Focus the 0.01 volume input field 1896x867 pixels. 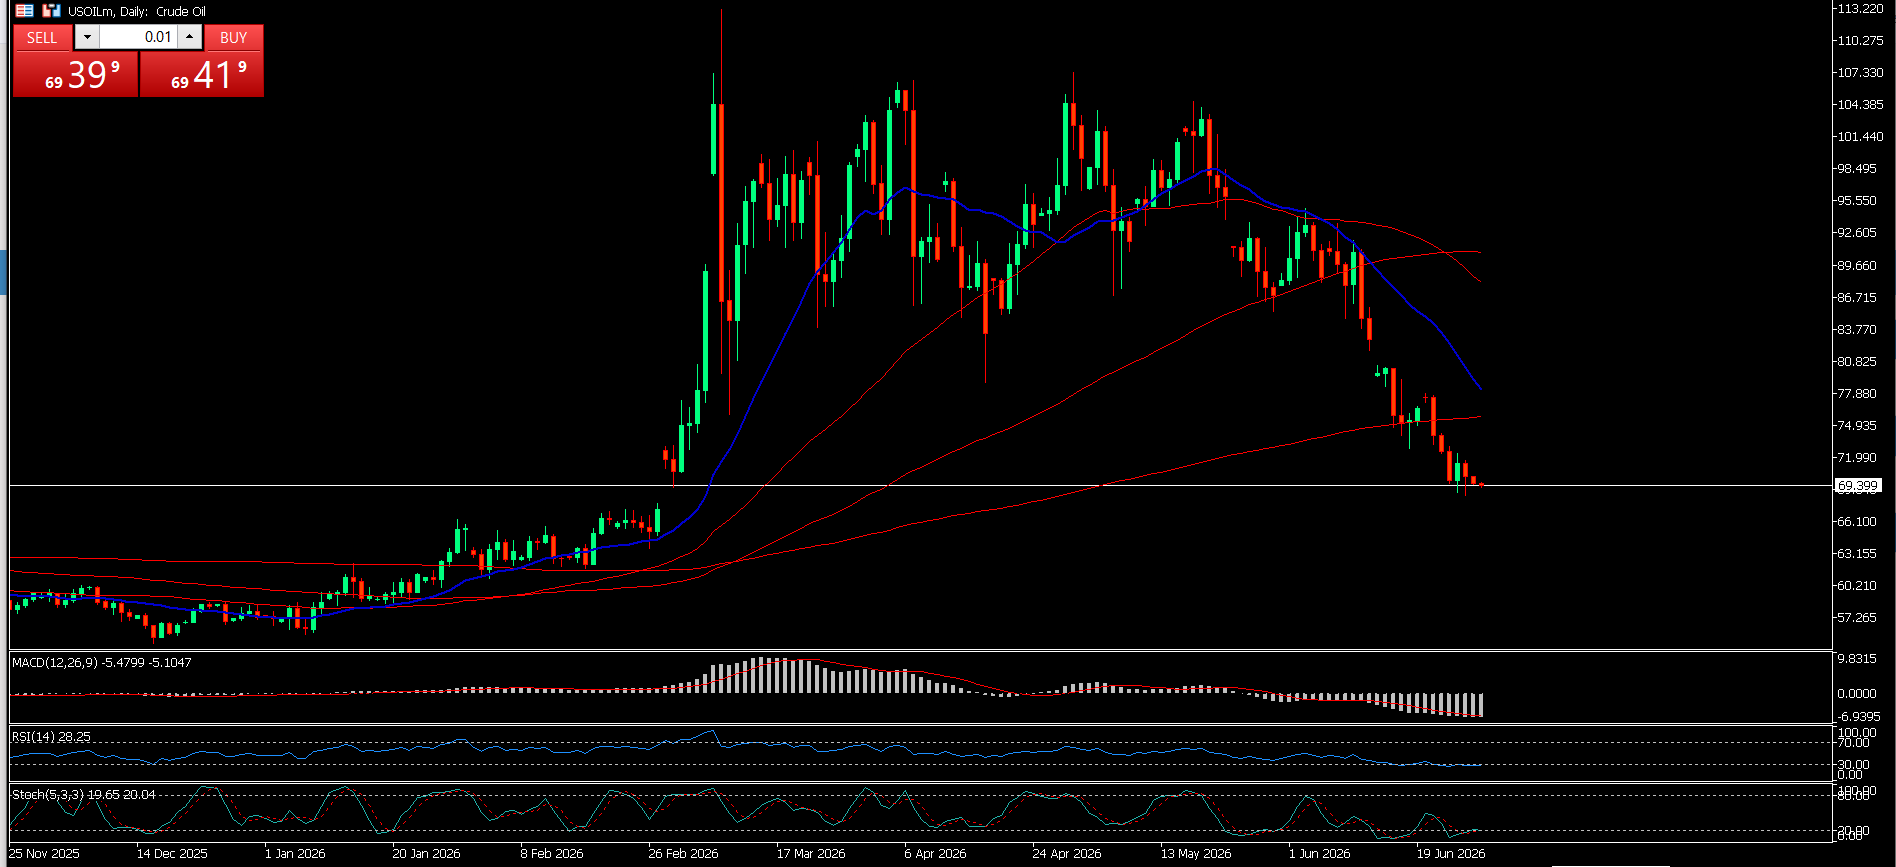pos(138,38)
